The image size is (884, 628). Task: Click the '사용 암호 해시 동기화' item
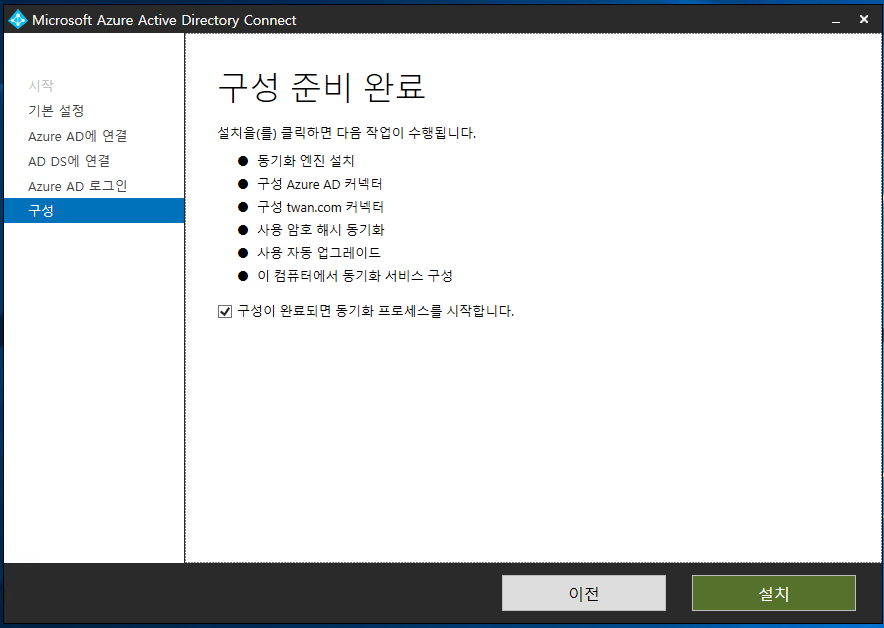[321, 229]
